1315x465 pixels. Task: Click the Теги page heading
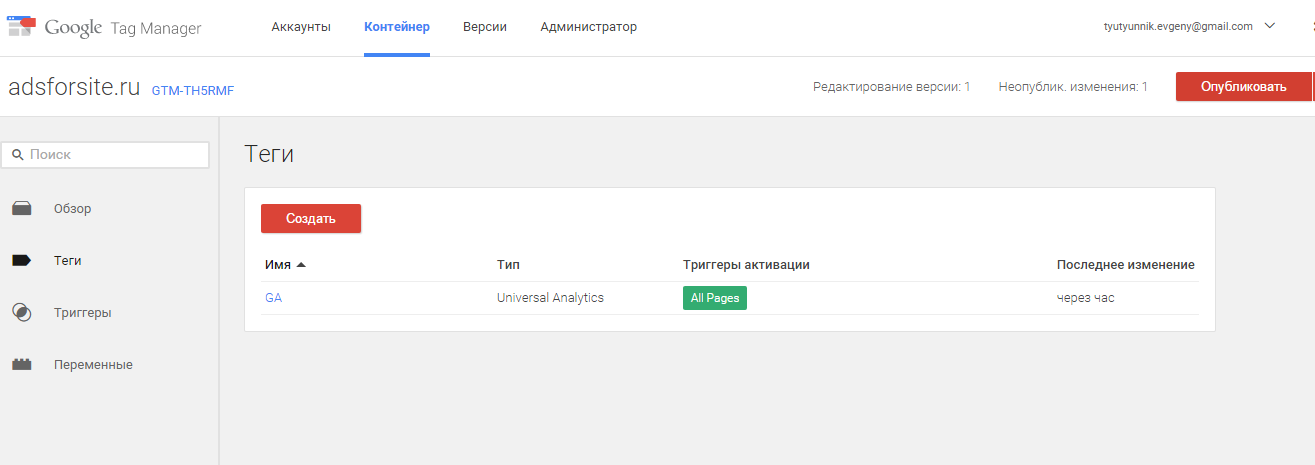(x=269, y=154)
